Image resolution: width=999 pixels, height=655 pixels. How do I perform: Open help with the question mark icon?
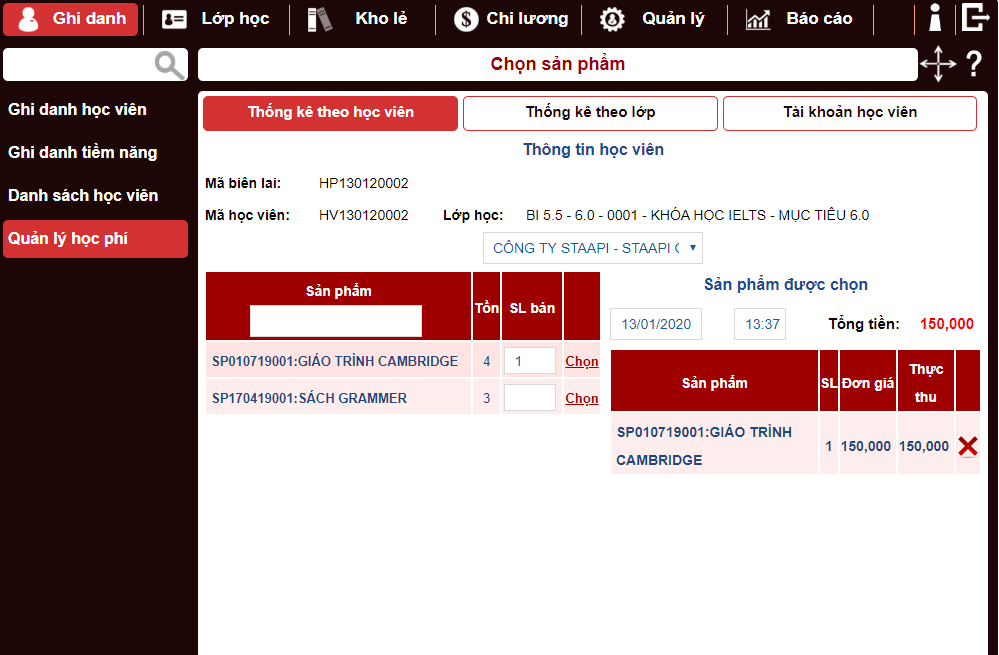(974, 65)
